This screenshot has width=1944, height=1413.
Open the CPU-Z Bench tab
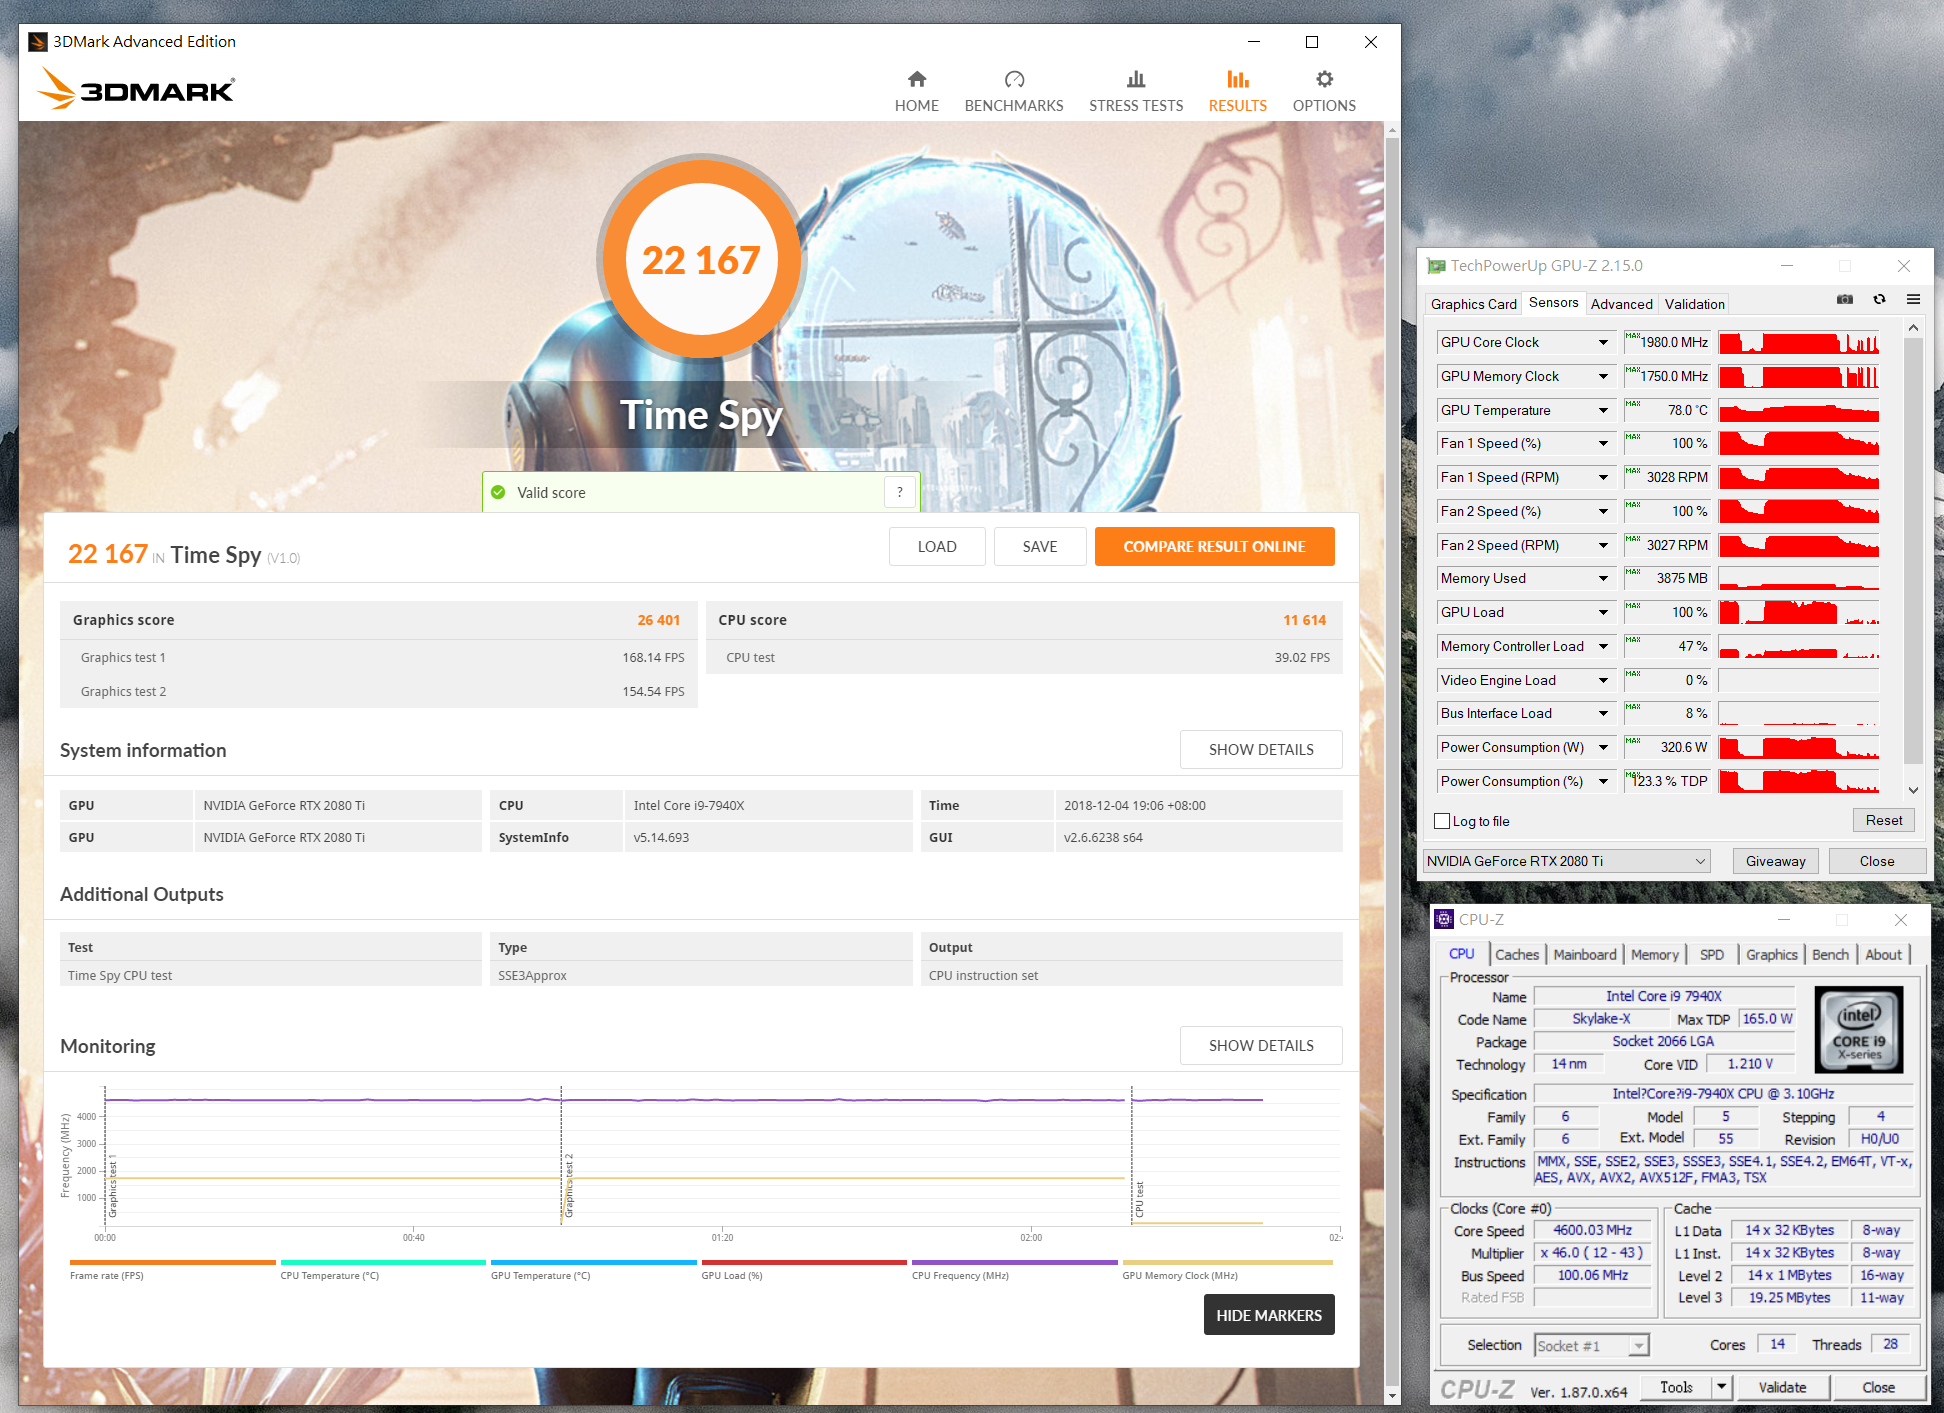pyautogui.click(x=1830, y=955)
